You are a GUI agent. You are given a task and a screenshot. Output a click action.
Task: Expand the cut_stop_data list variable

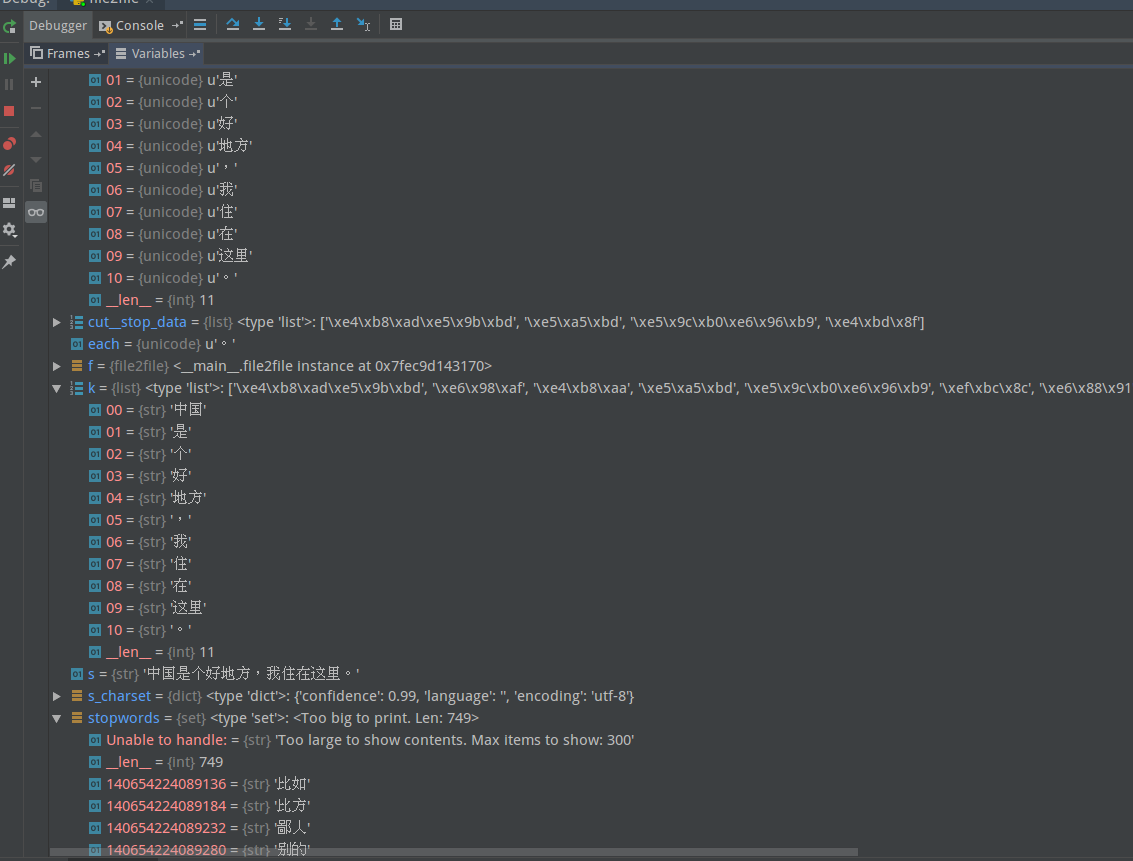coord(56,322)
